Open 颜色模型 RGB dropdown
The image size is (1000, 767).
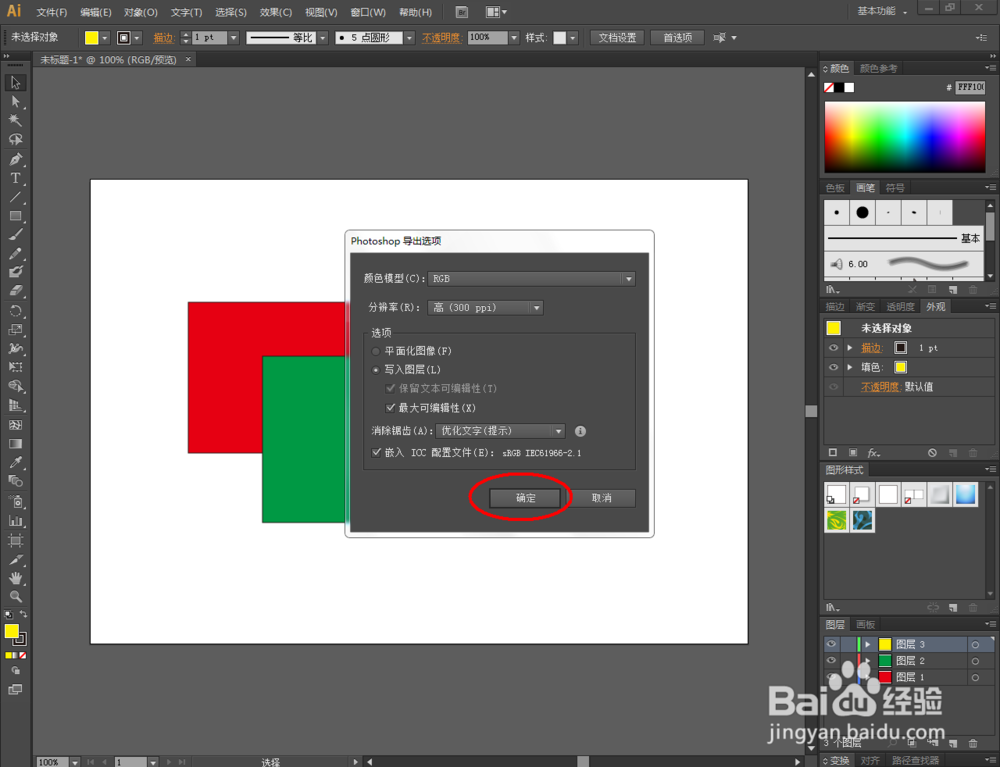click(x=531, y=279)
